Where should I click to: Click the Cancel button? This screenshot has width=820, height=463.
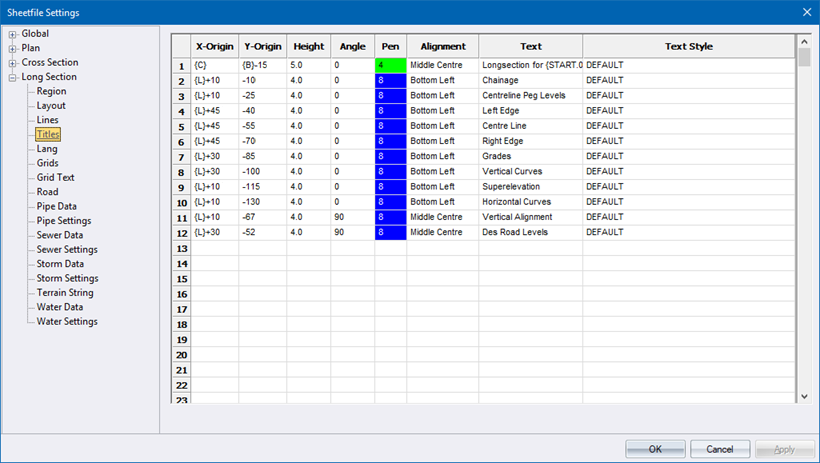tap(720, 449)
